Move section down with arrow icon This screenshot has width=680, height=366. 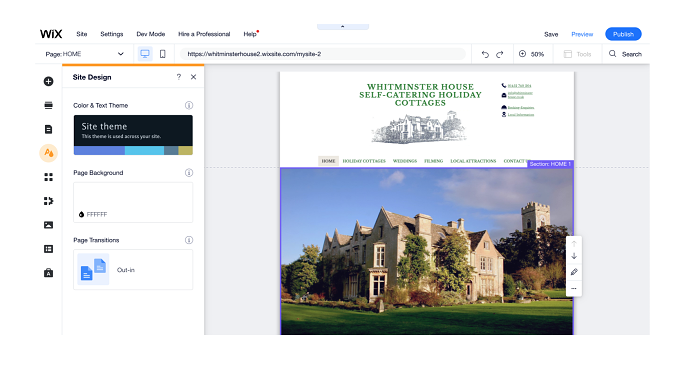pyautogui.click(x=574, y=256)
